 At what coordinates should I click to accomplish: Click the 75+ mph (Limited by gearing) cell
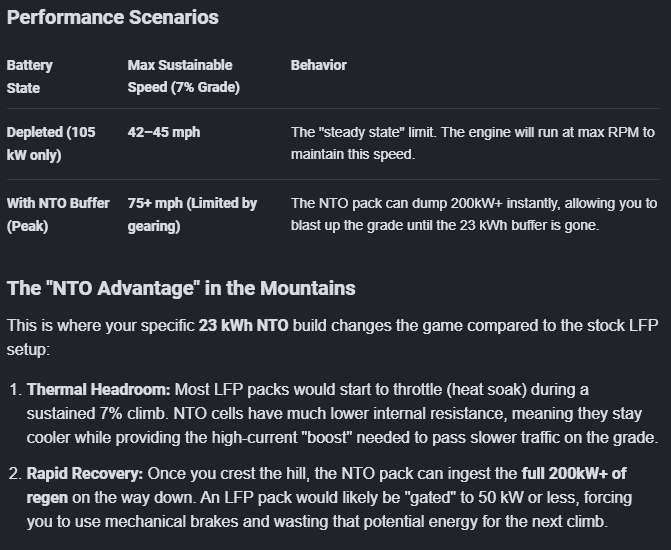coord(192,214)
